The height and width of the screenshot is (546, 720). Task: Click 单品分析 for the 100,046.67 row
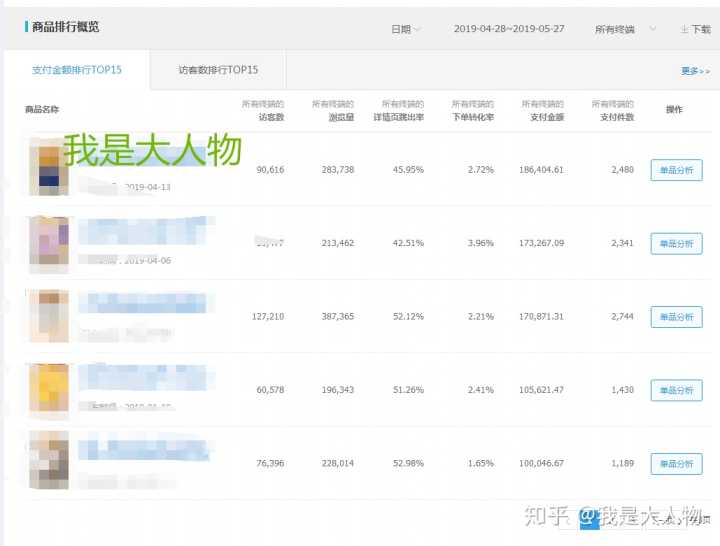pyautogui.click(x=676, y=464)
